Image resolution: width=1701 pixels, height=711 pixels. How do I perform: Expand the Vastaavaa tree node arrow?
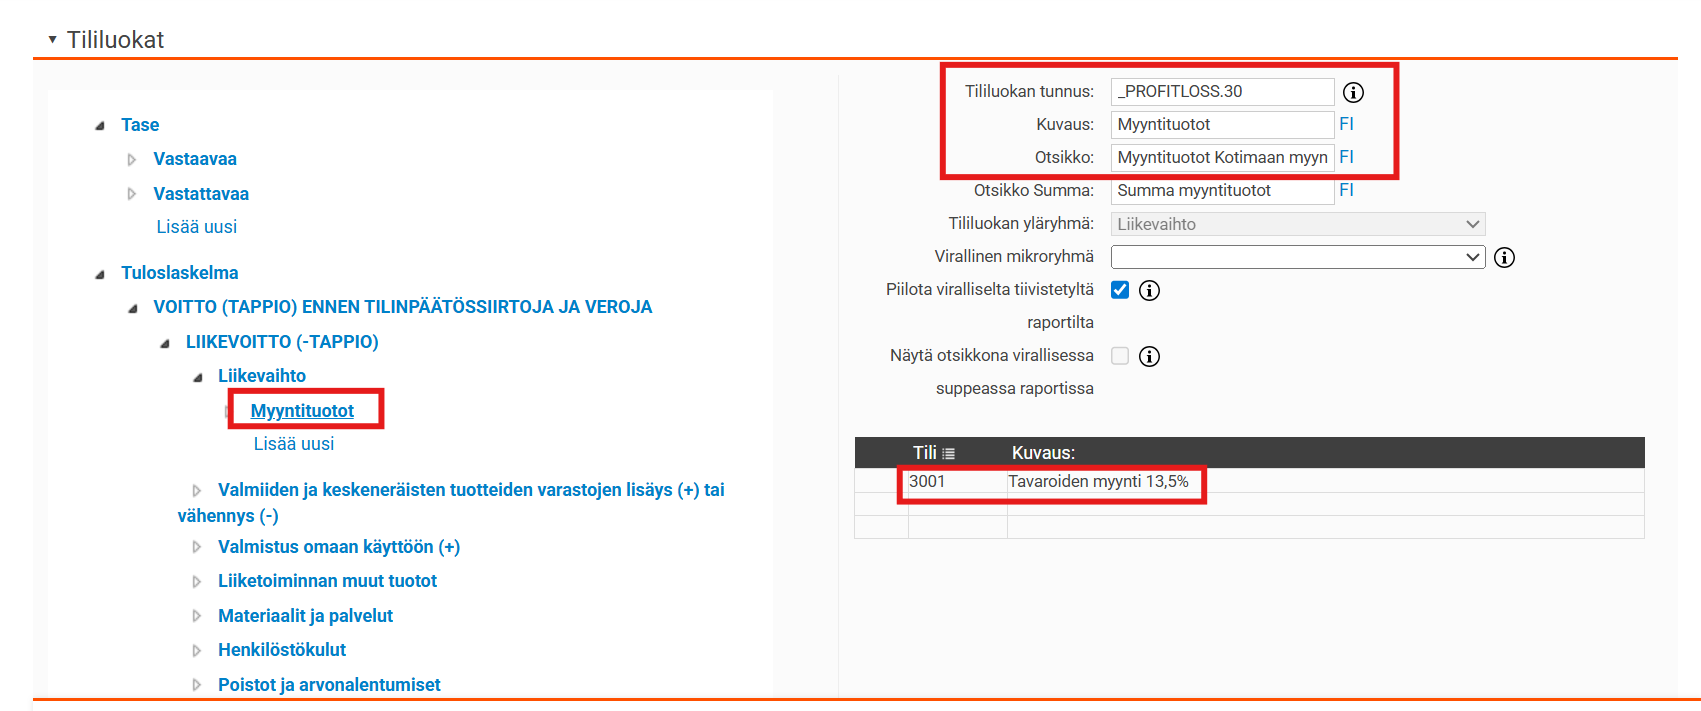click(x=132, y=160)
